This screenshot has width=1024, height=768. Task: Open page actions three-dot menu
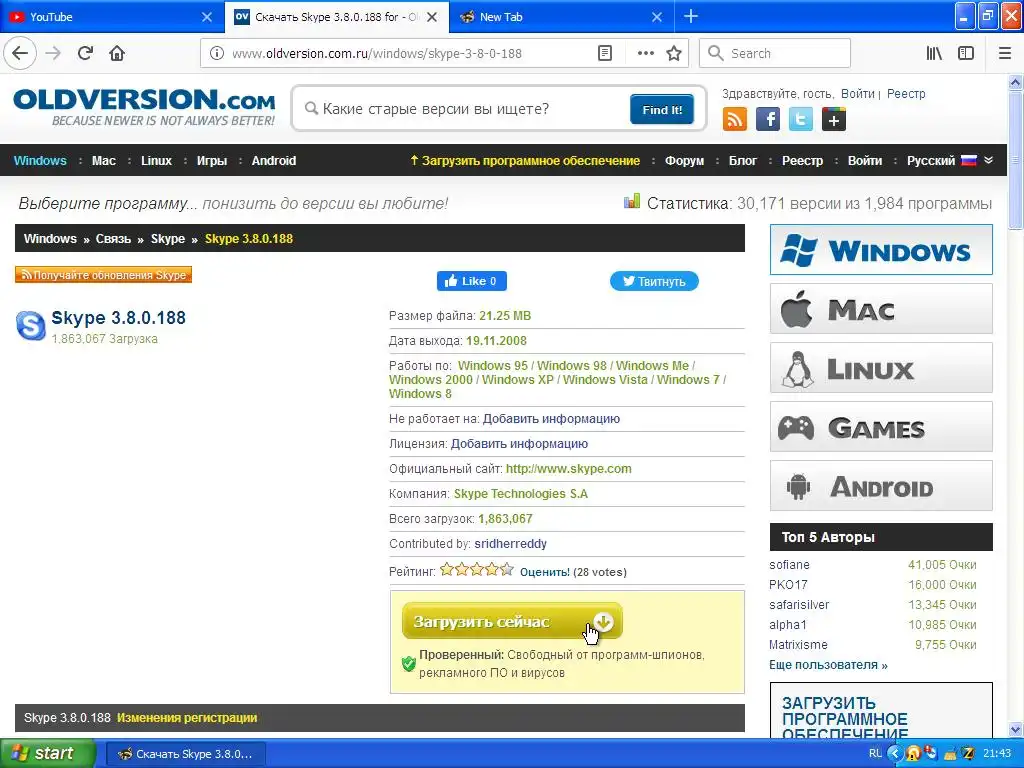(x=645, y=54)
